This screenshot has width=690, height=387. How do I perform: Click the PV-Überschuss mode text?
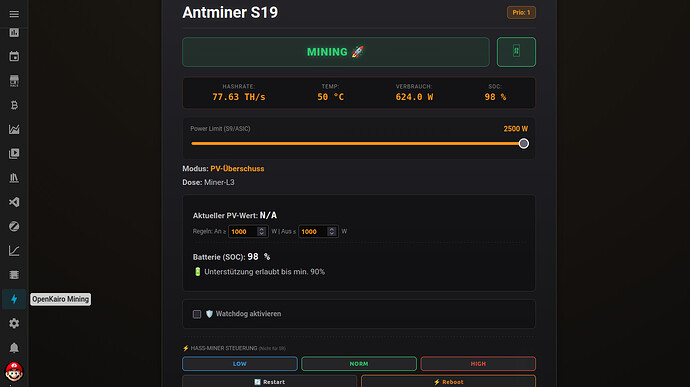[x=237, y=169]
